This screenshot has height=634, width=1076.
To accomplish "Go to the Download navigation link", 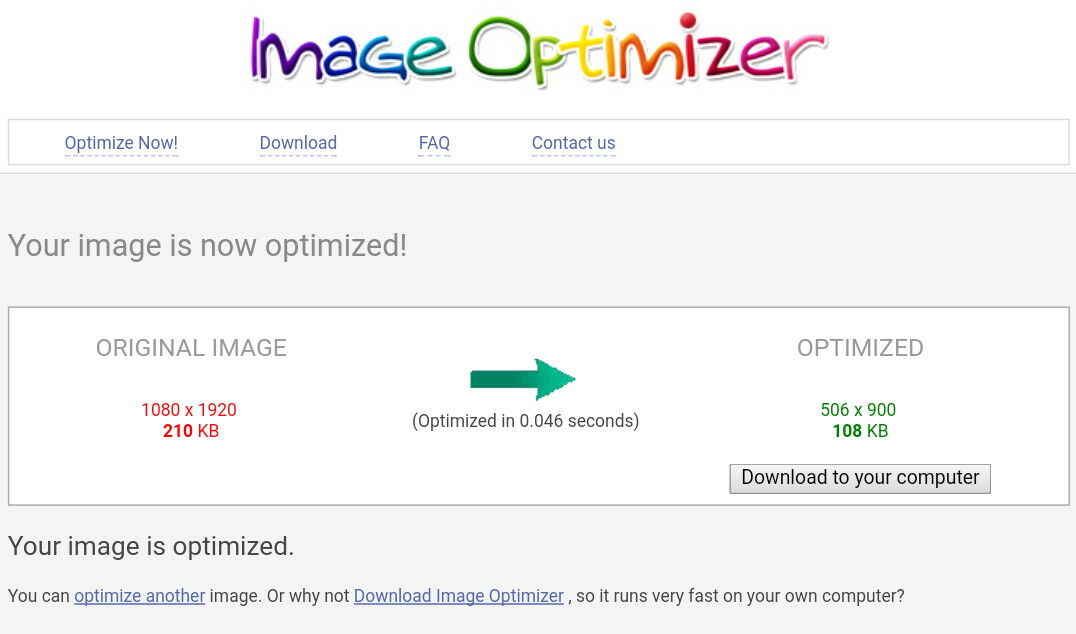I will click(x=298, y=143).
